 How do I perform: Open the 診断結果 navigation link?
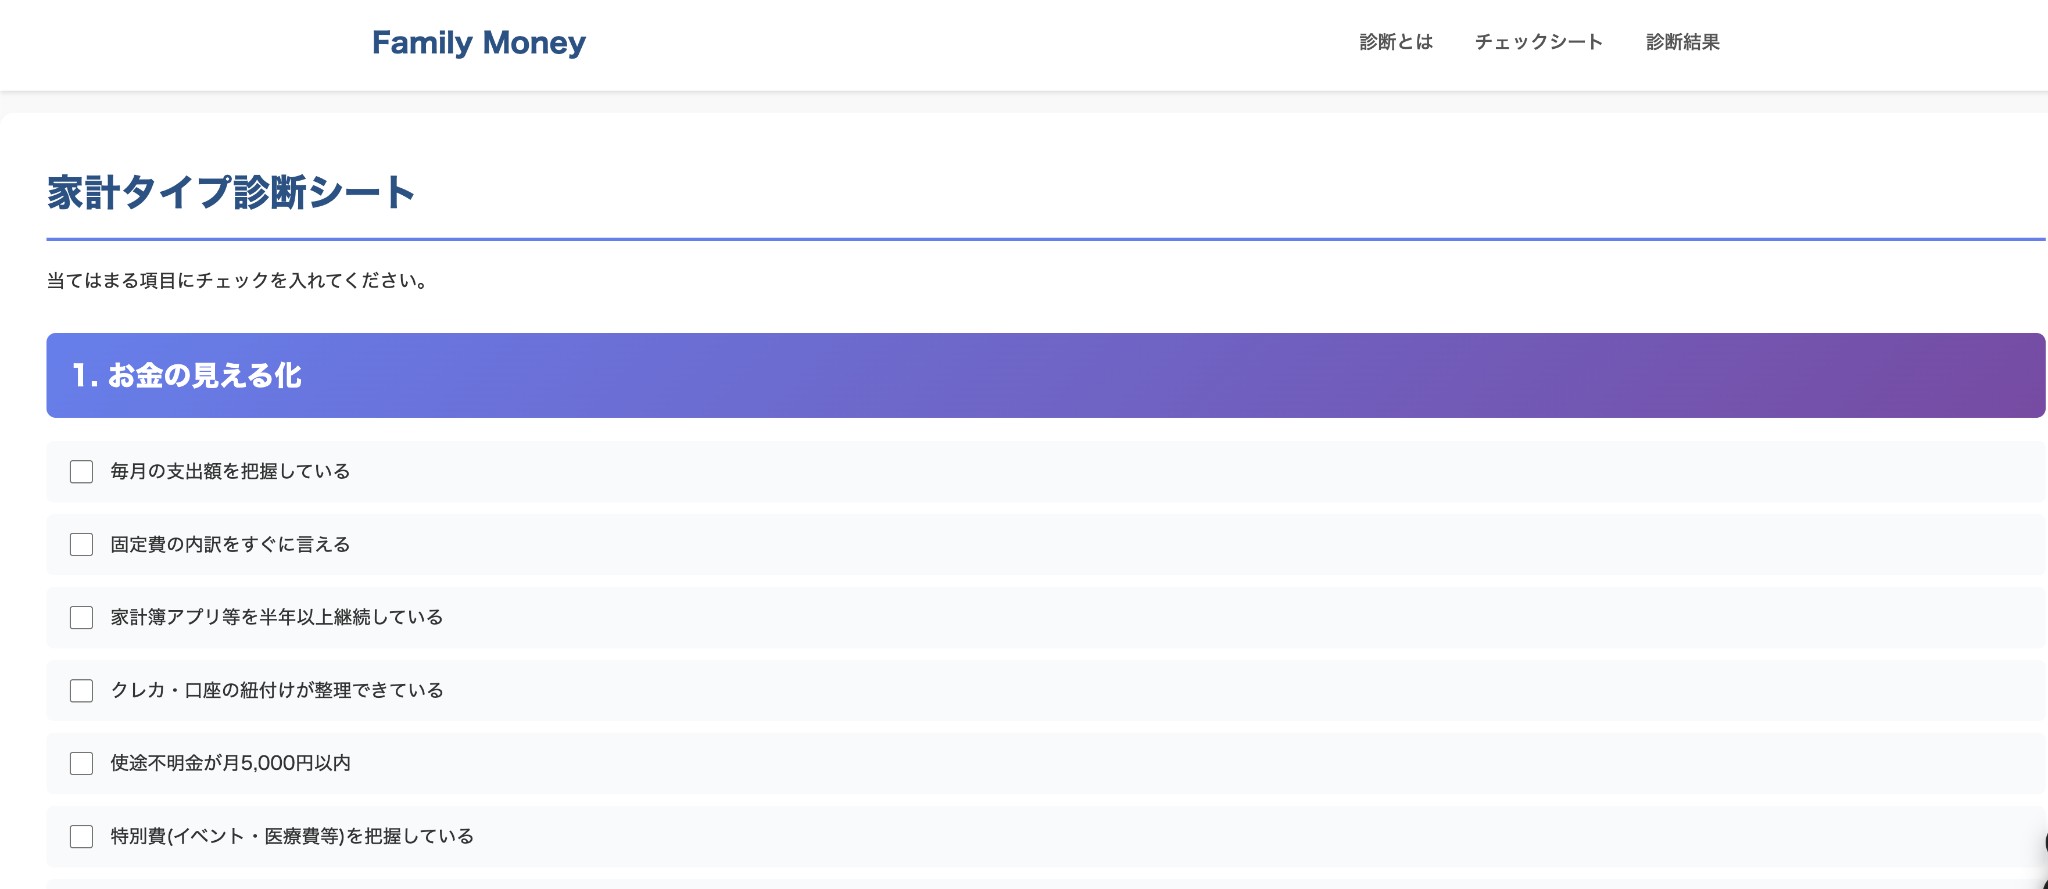1682,42
